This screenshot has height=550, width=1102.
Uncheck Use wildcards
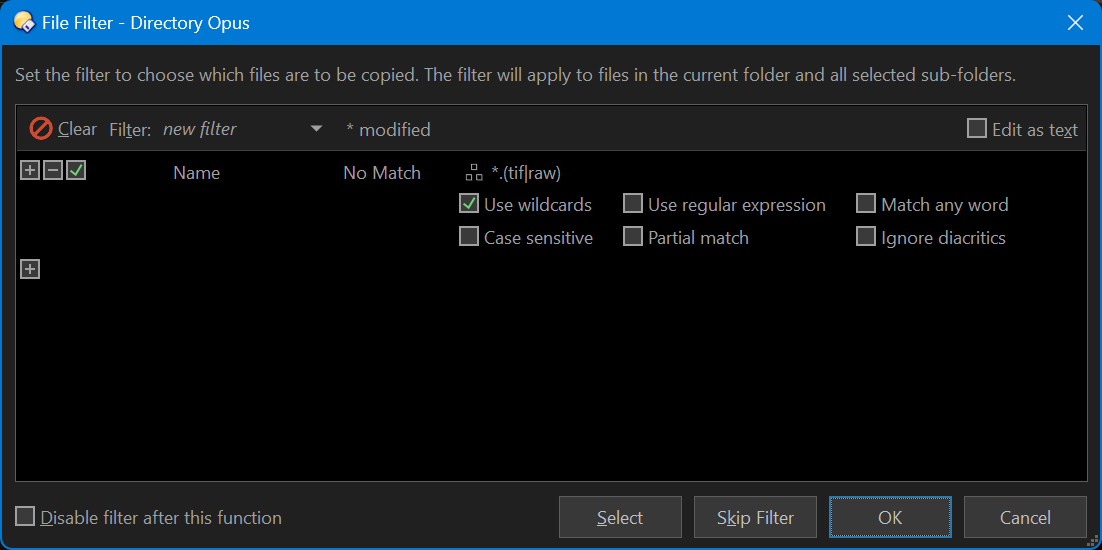(x=469, y=204)
